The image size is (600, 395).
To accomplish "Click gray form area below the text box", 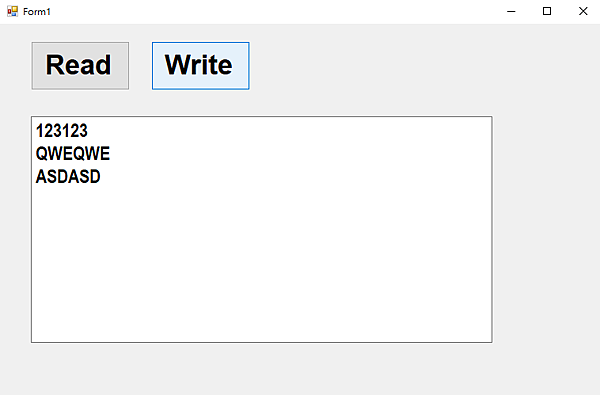I will tap(262, 369).
